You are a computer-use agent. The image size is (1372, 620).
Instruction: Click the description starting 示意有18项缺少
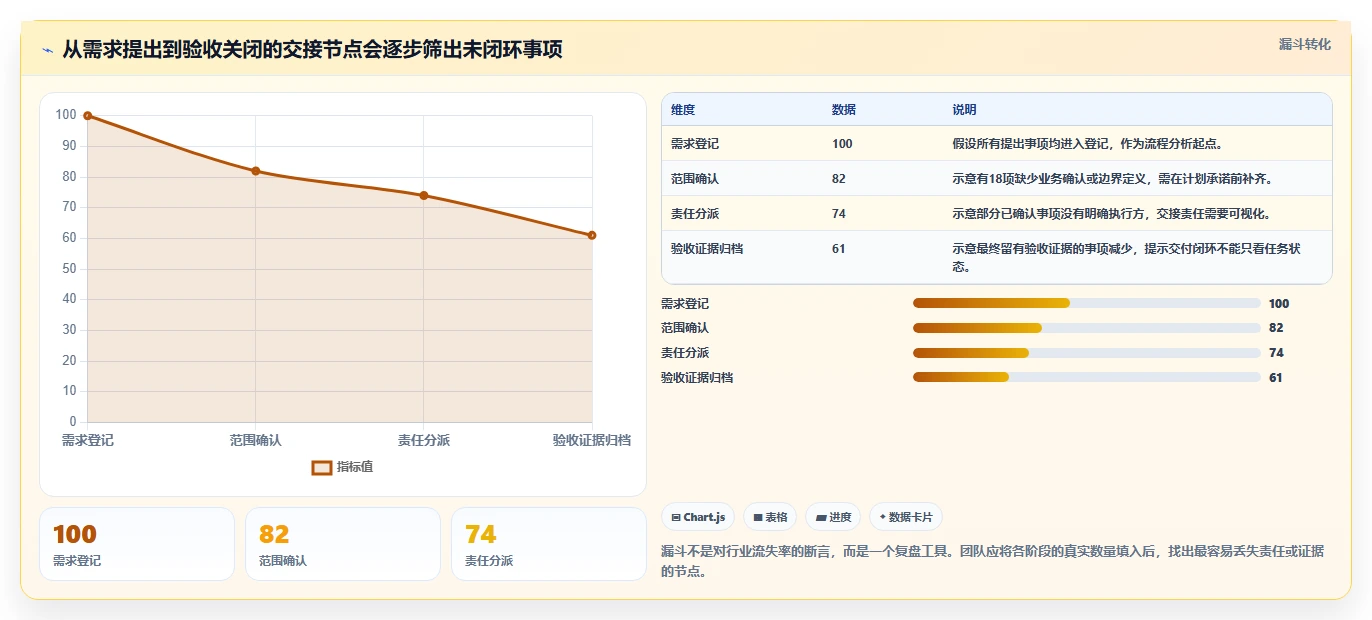pyautogui.click(x=1111, y=179)
